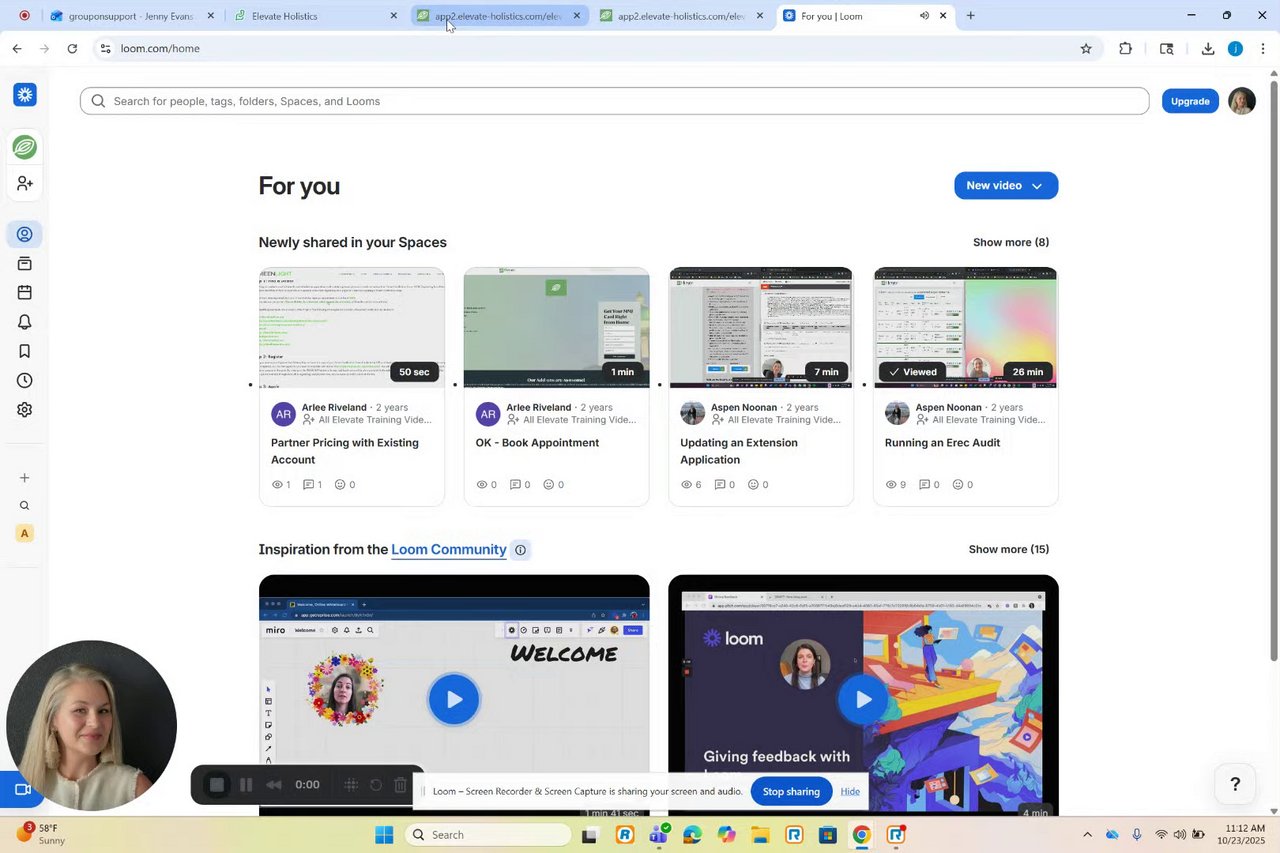Screen dimensions: 1280x853
Task: Click the Windows taskbar Search box
Action: 489,835
